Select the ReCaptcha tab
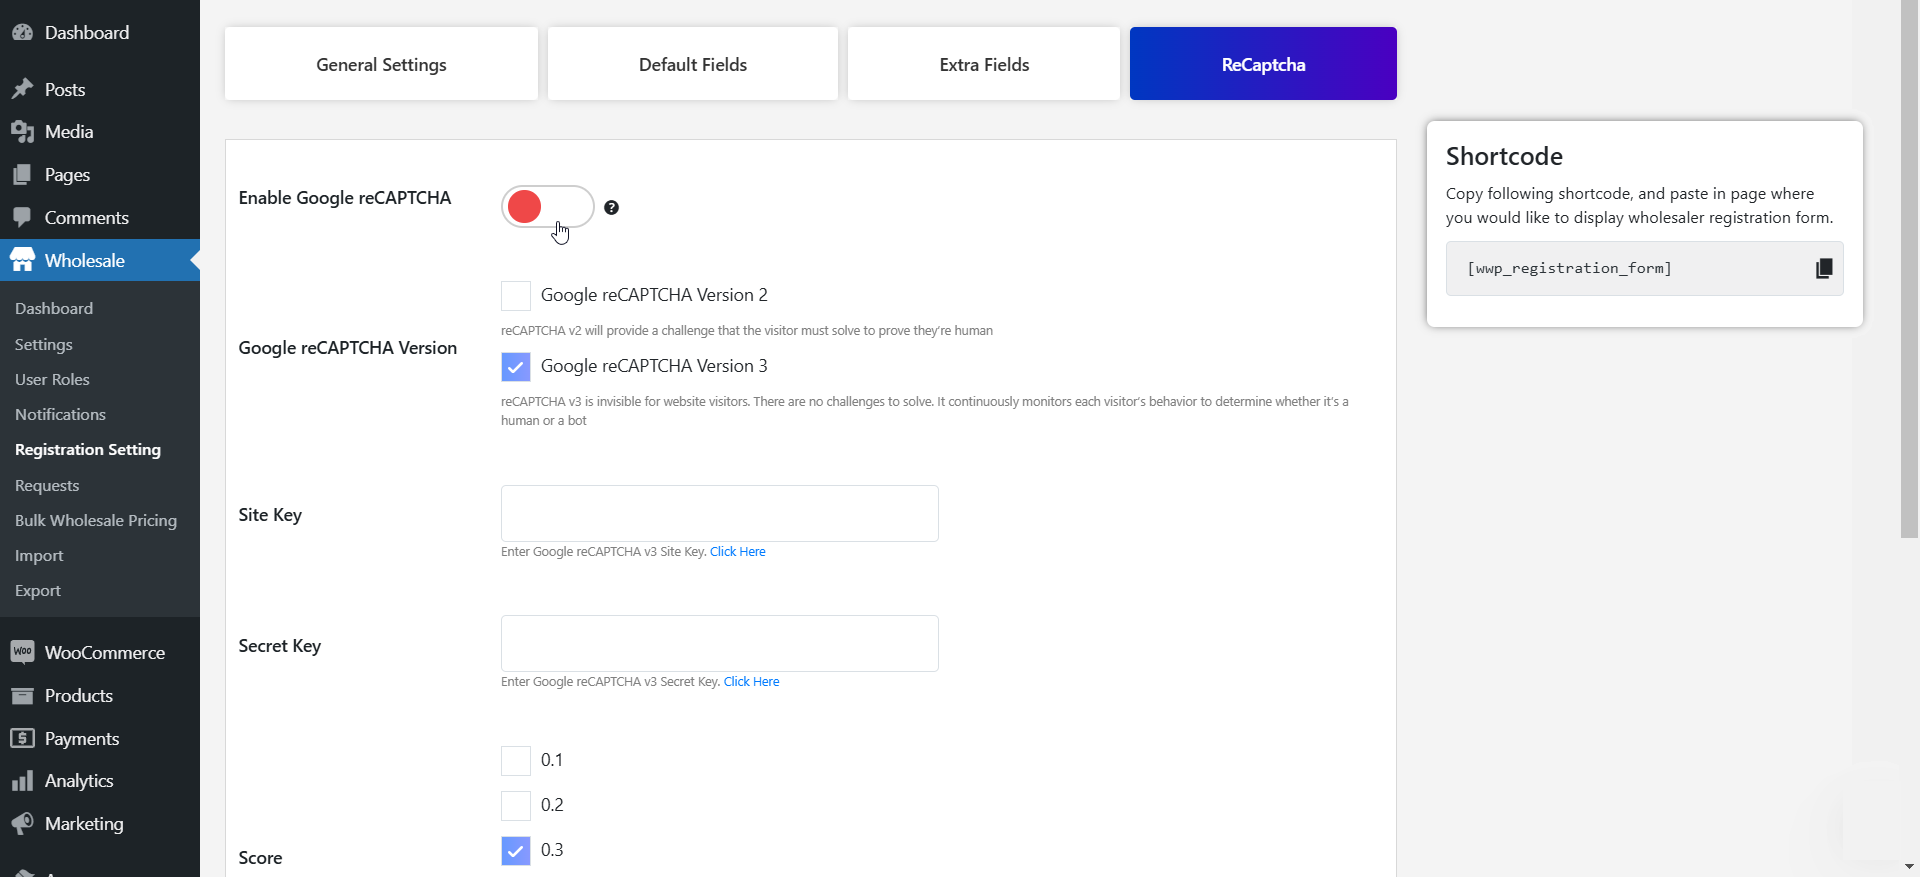 (x=1263, y=64)
